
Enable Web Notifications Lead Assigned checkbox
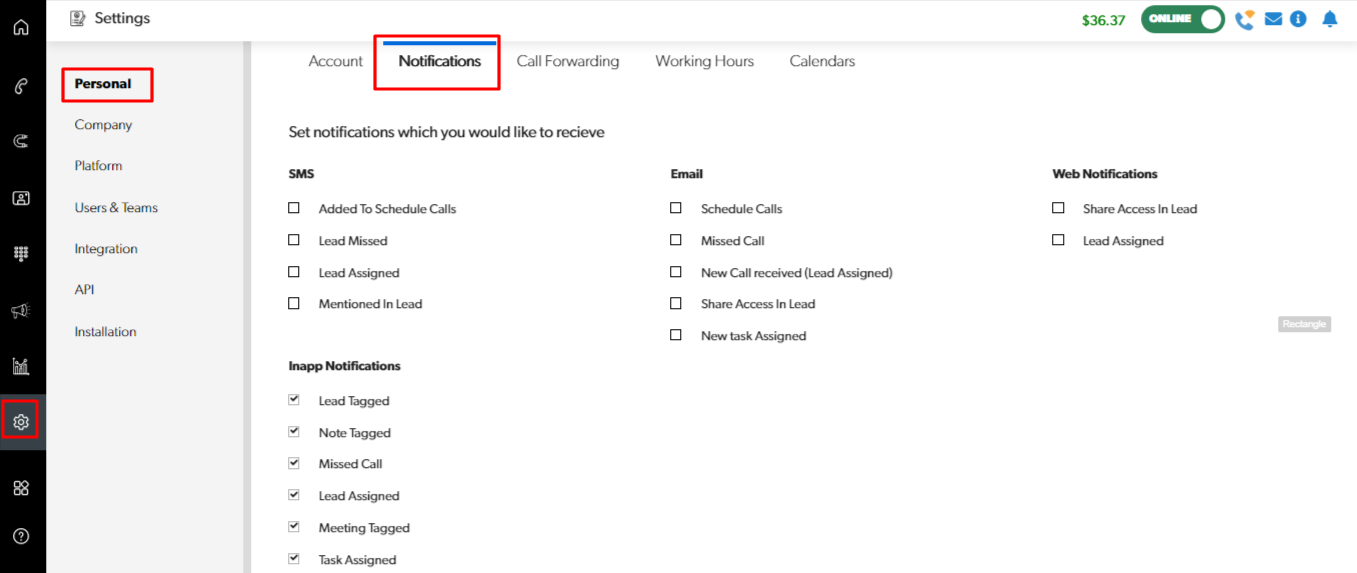point(1058,240)
